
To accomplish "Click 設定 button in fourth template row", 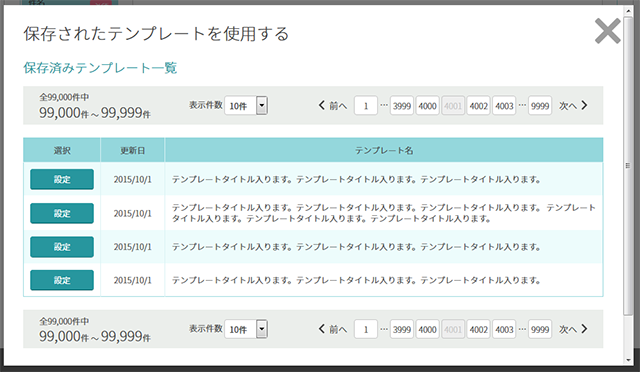I will (62, 280).
